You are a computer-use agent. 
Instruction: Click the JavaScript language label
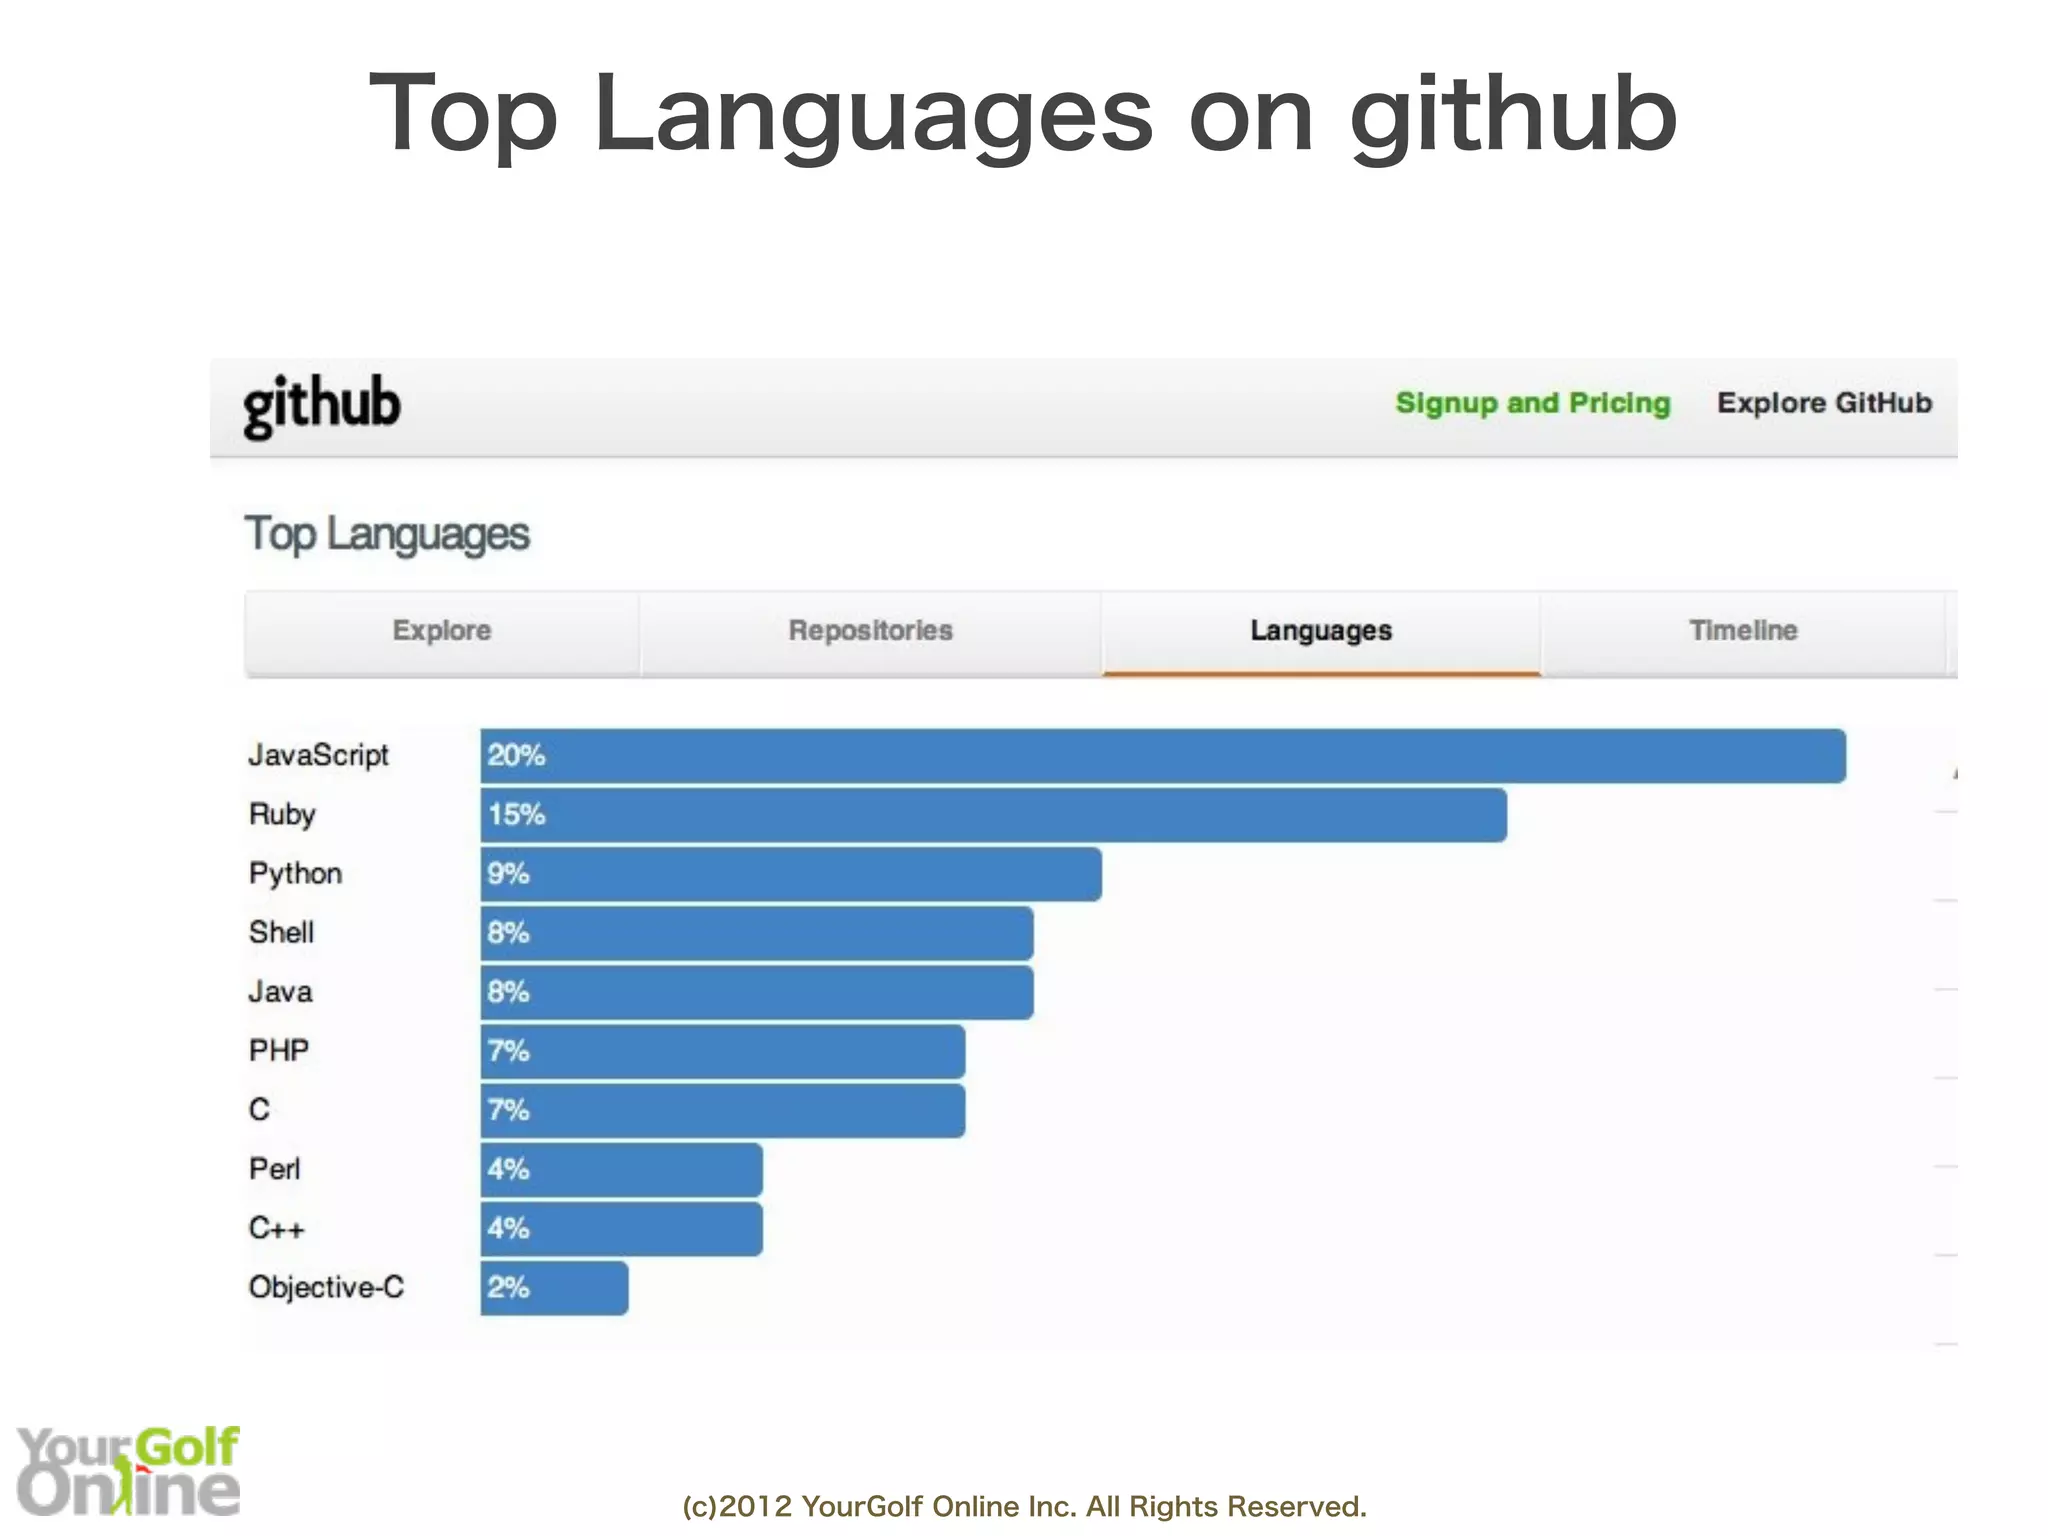[x=318, y=755]
